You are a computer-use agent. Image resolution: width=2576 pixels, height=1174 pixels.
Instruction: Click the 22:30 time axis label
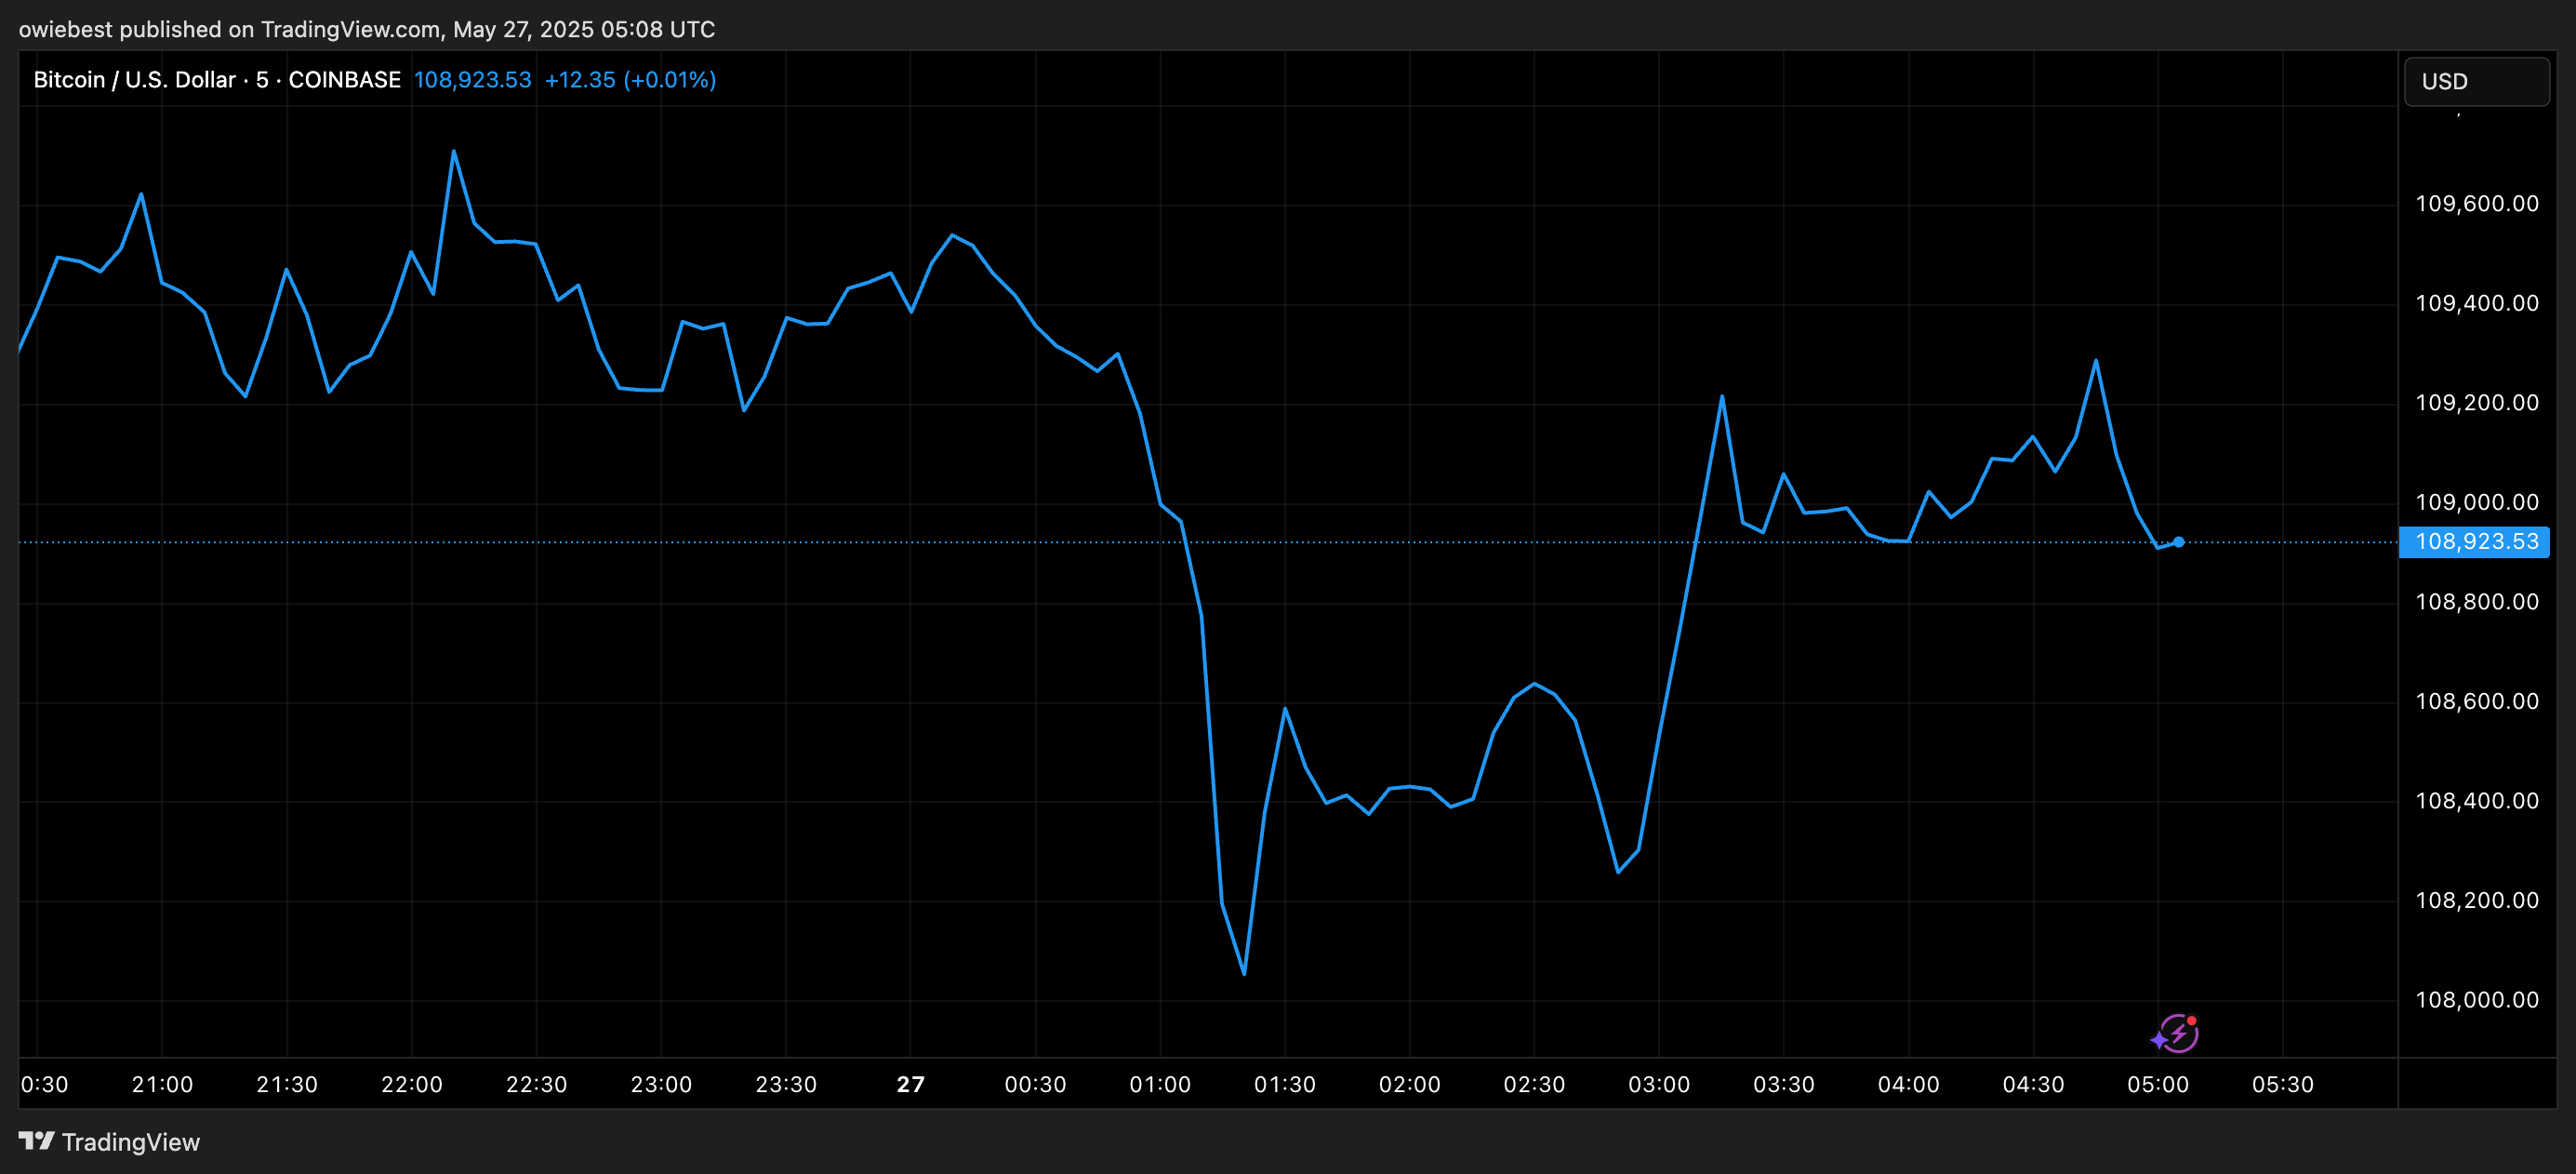tap(536, 1085)
